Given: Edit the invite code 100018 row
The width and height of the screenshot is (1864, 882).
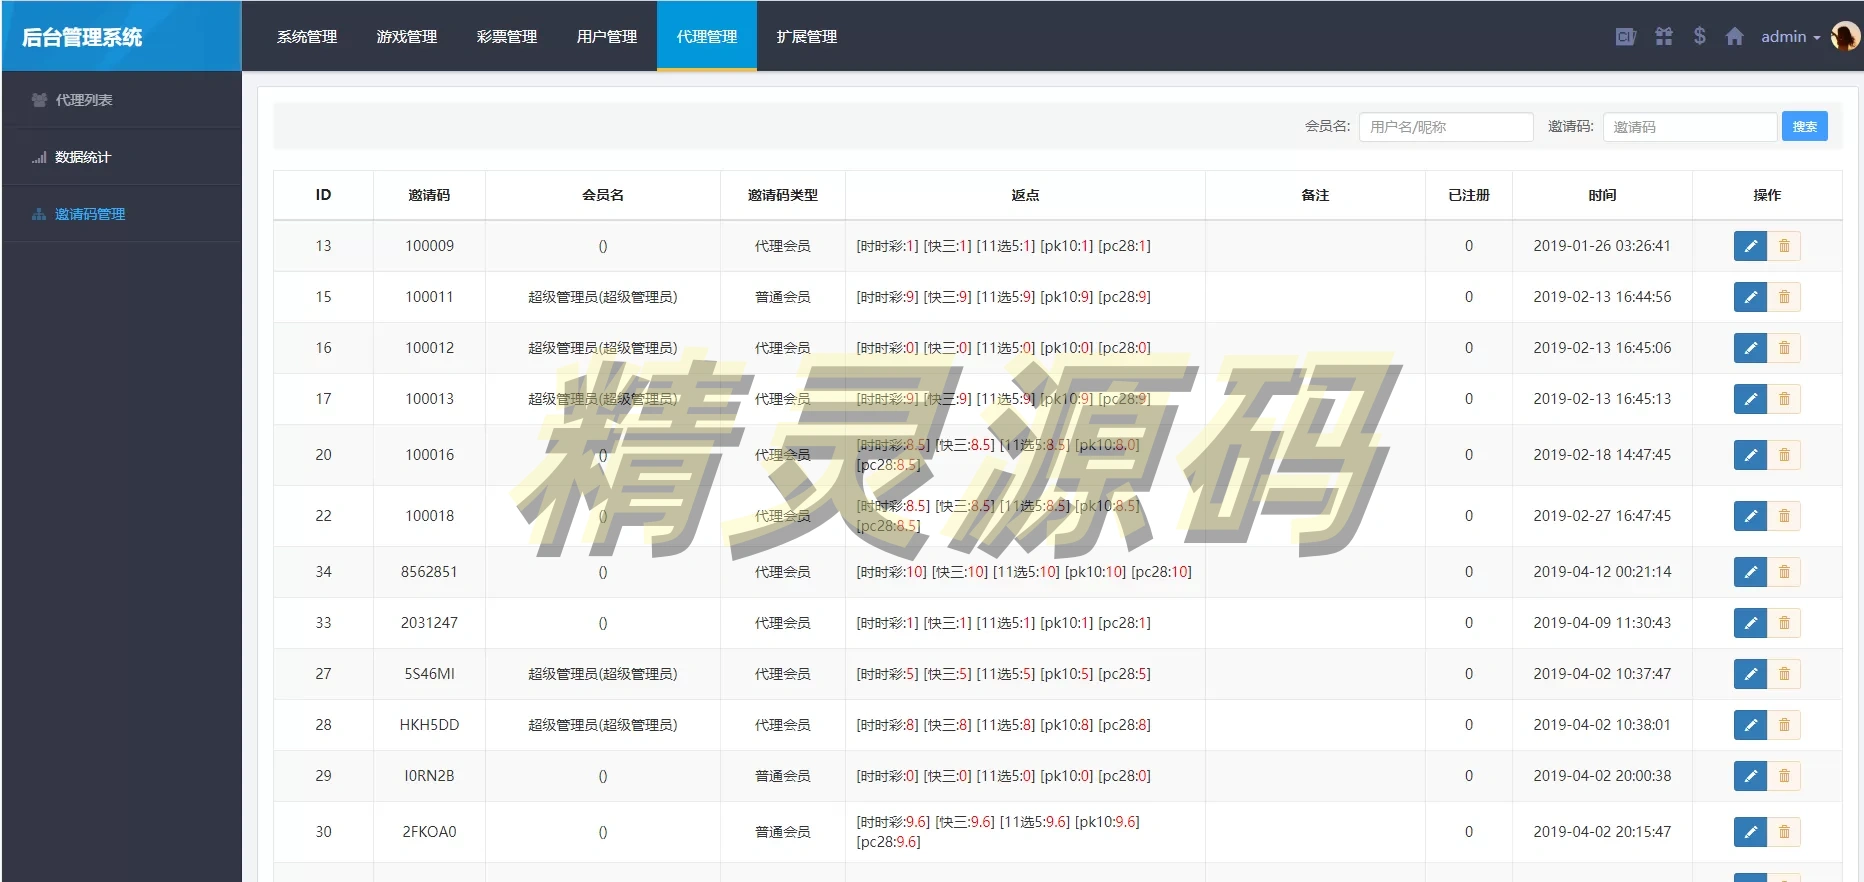Looking at the screenshot, I should tap(1750, 516).
